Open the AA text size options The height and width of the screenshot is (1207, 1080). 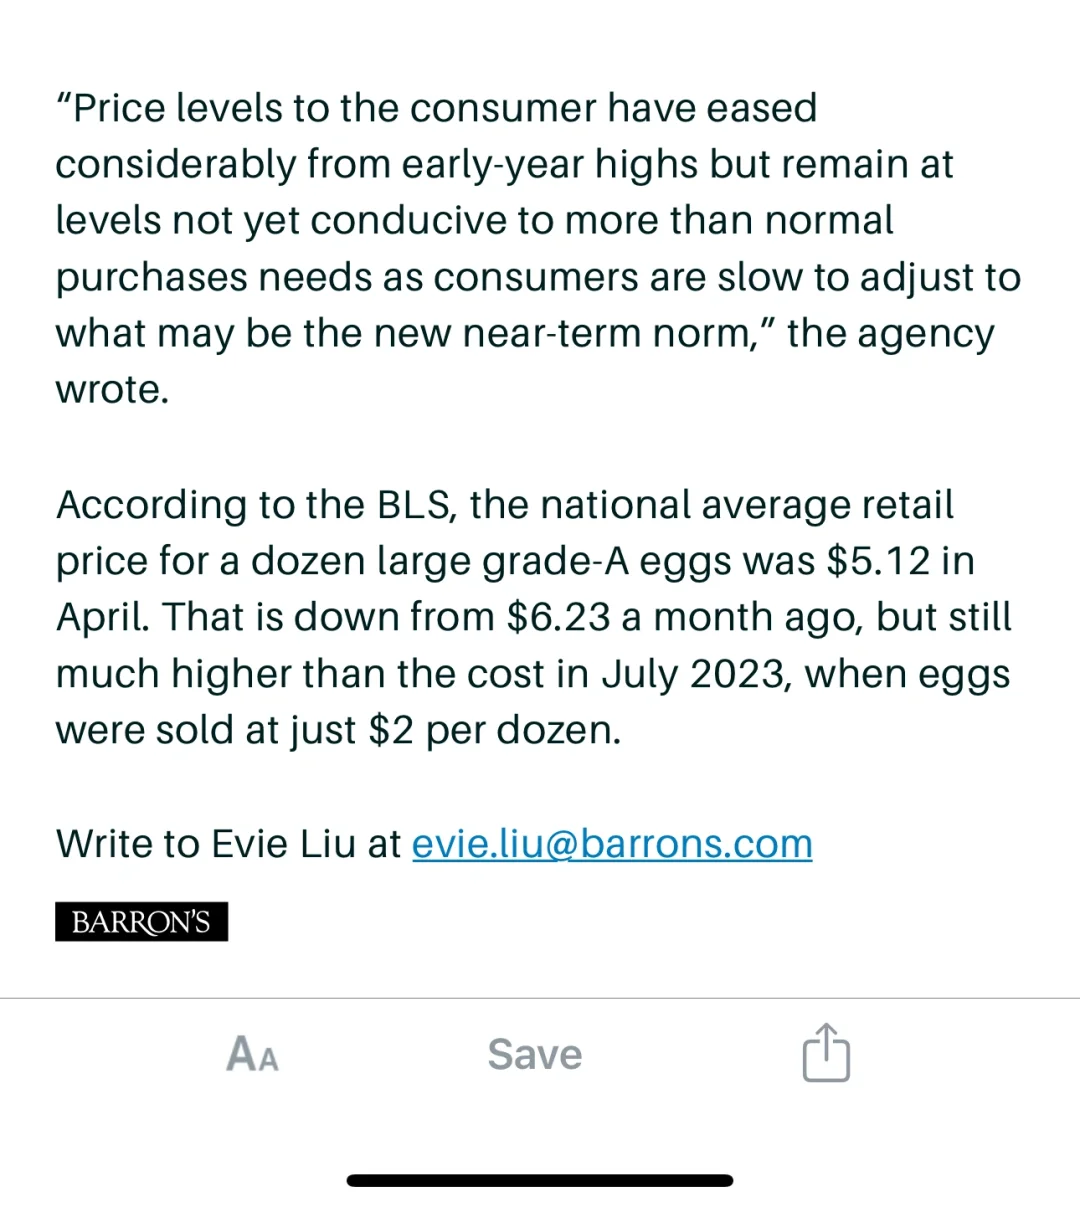253,1054
